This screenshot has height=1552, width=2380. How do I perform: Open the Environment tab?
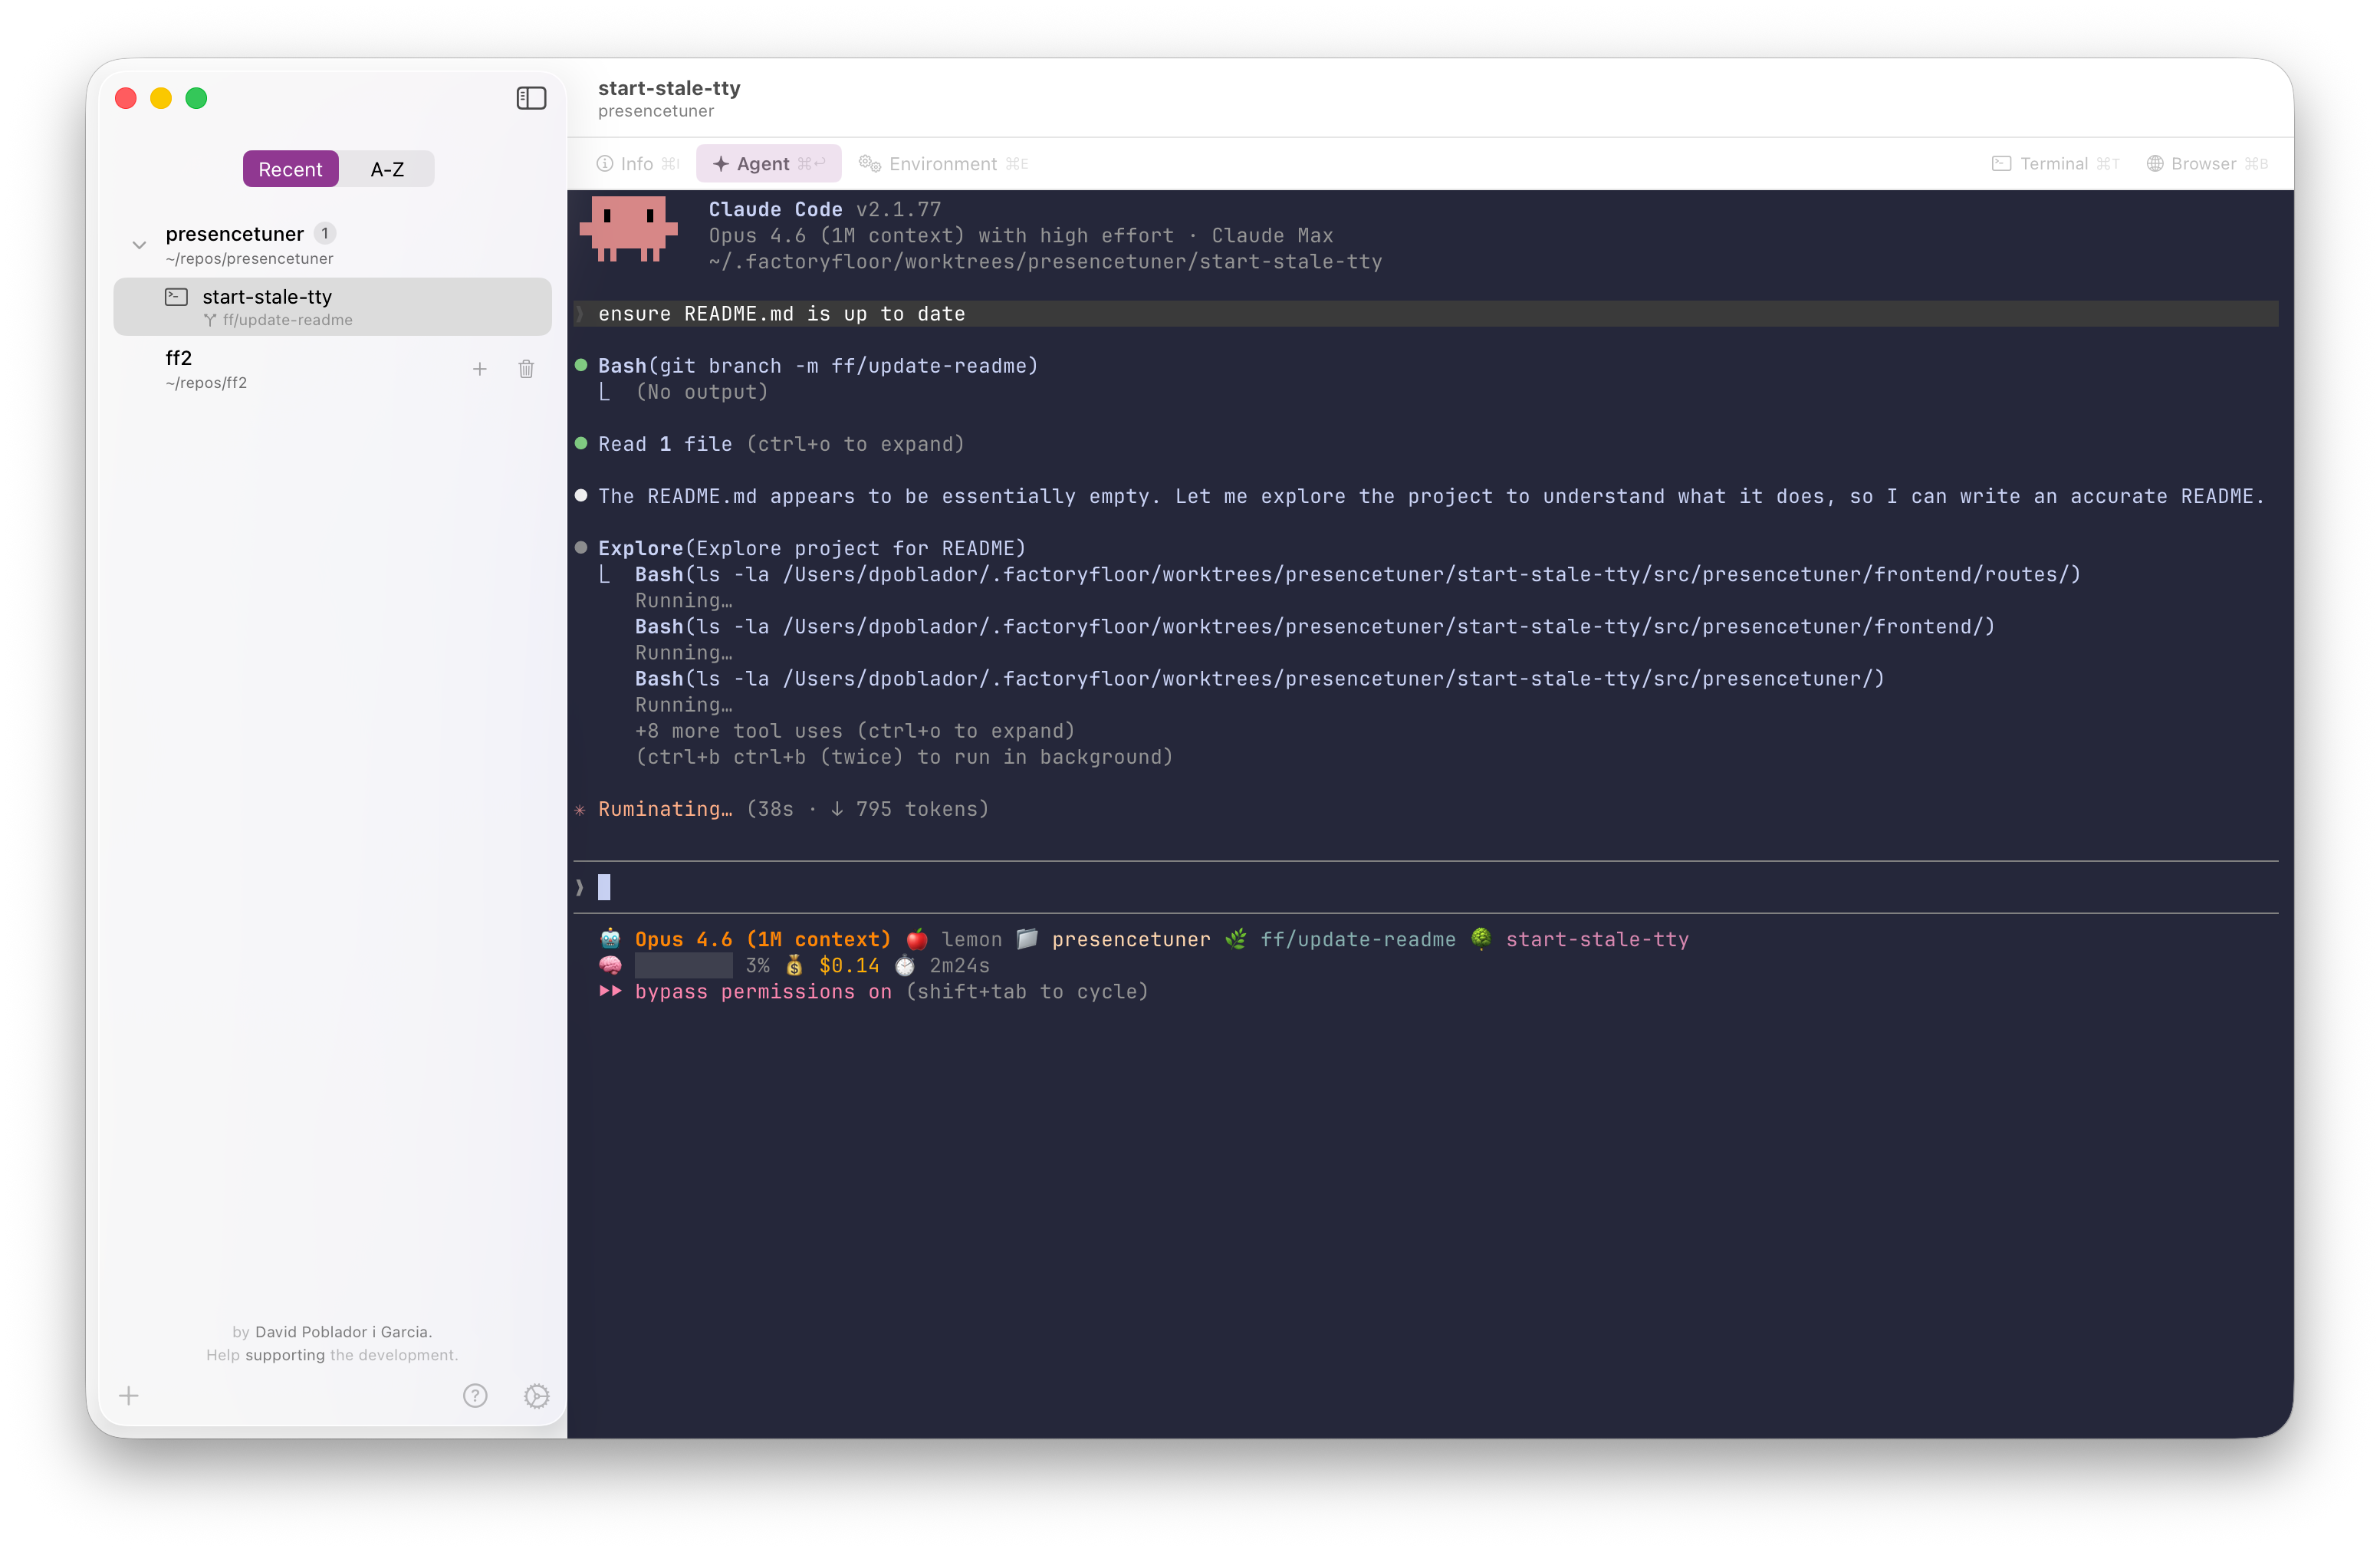pos(941,163)
